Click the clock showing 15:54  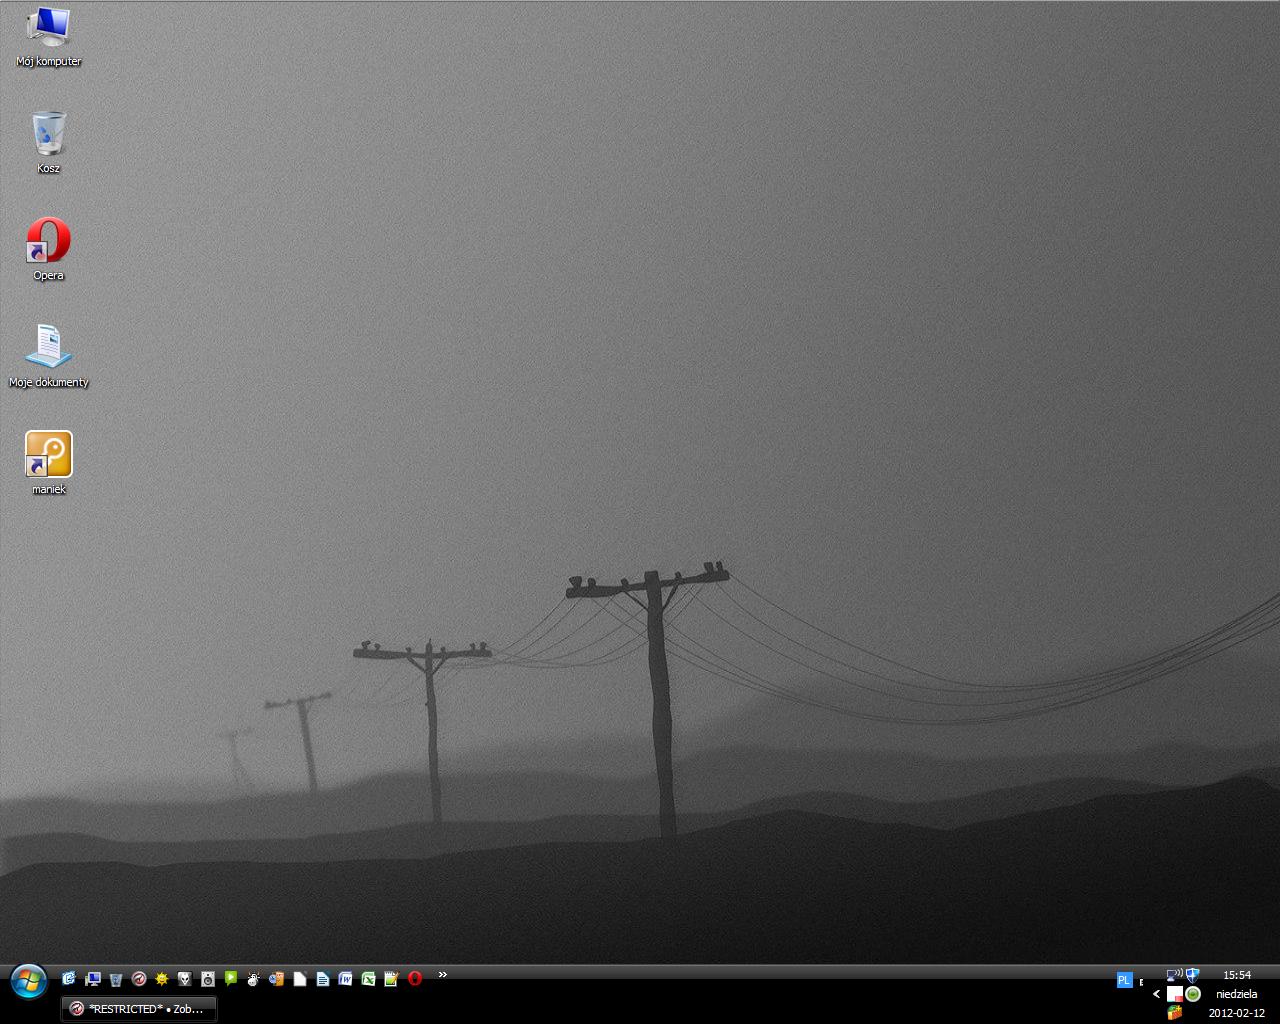click(x=1237, y=975)
